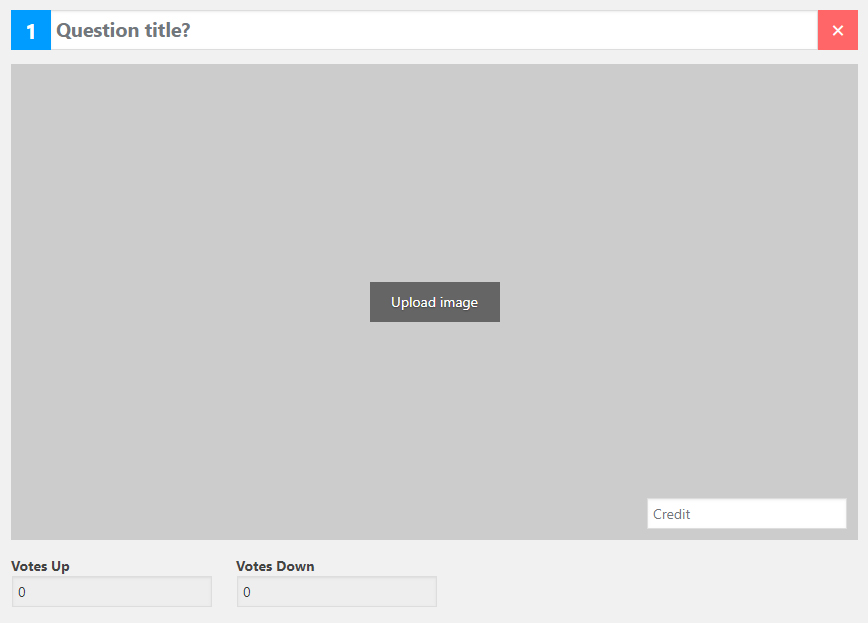Click the dark Upload image control
Viewport: 868px width, 623px height.
pos(434,302)
